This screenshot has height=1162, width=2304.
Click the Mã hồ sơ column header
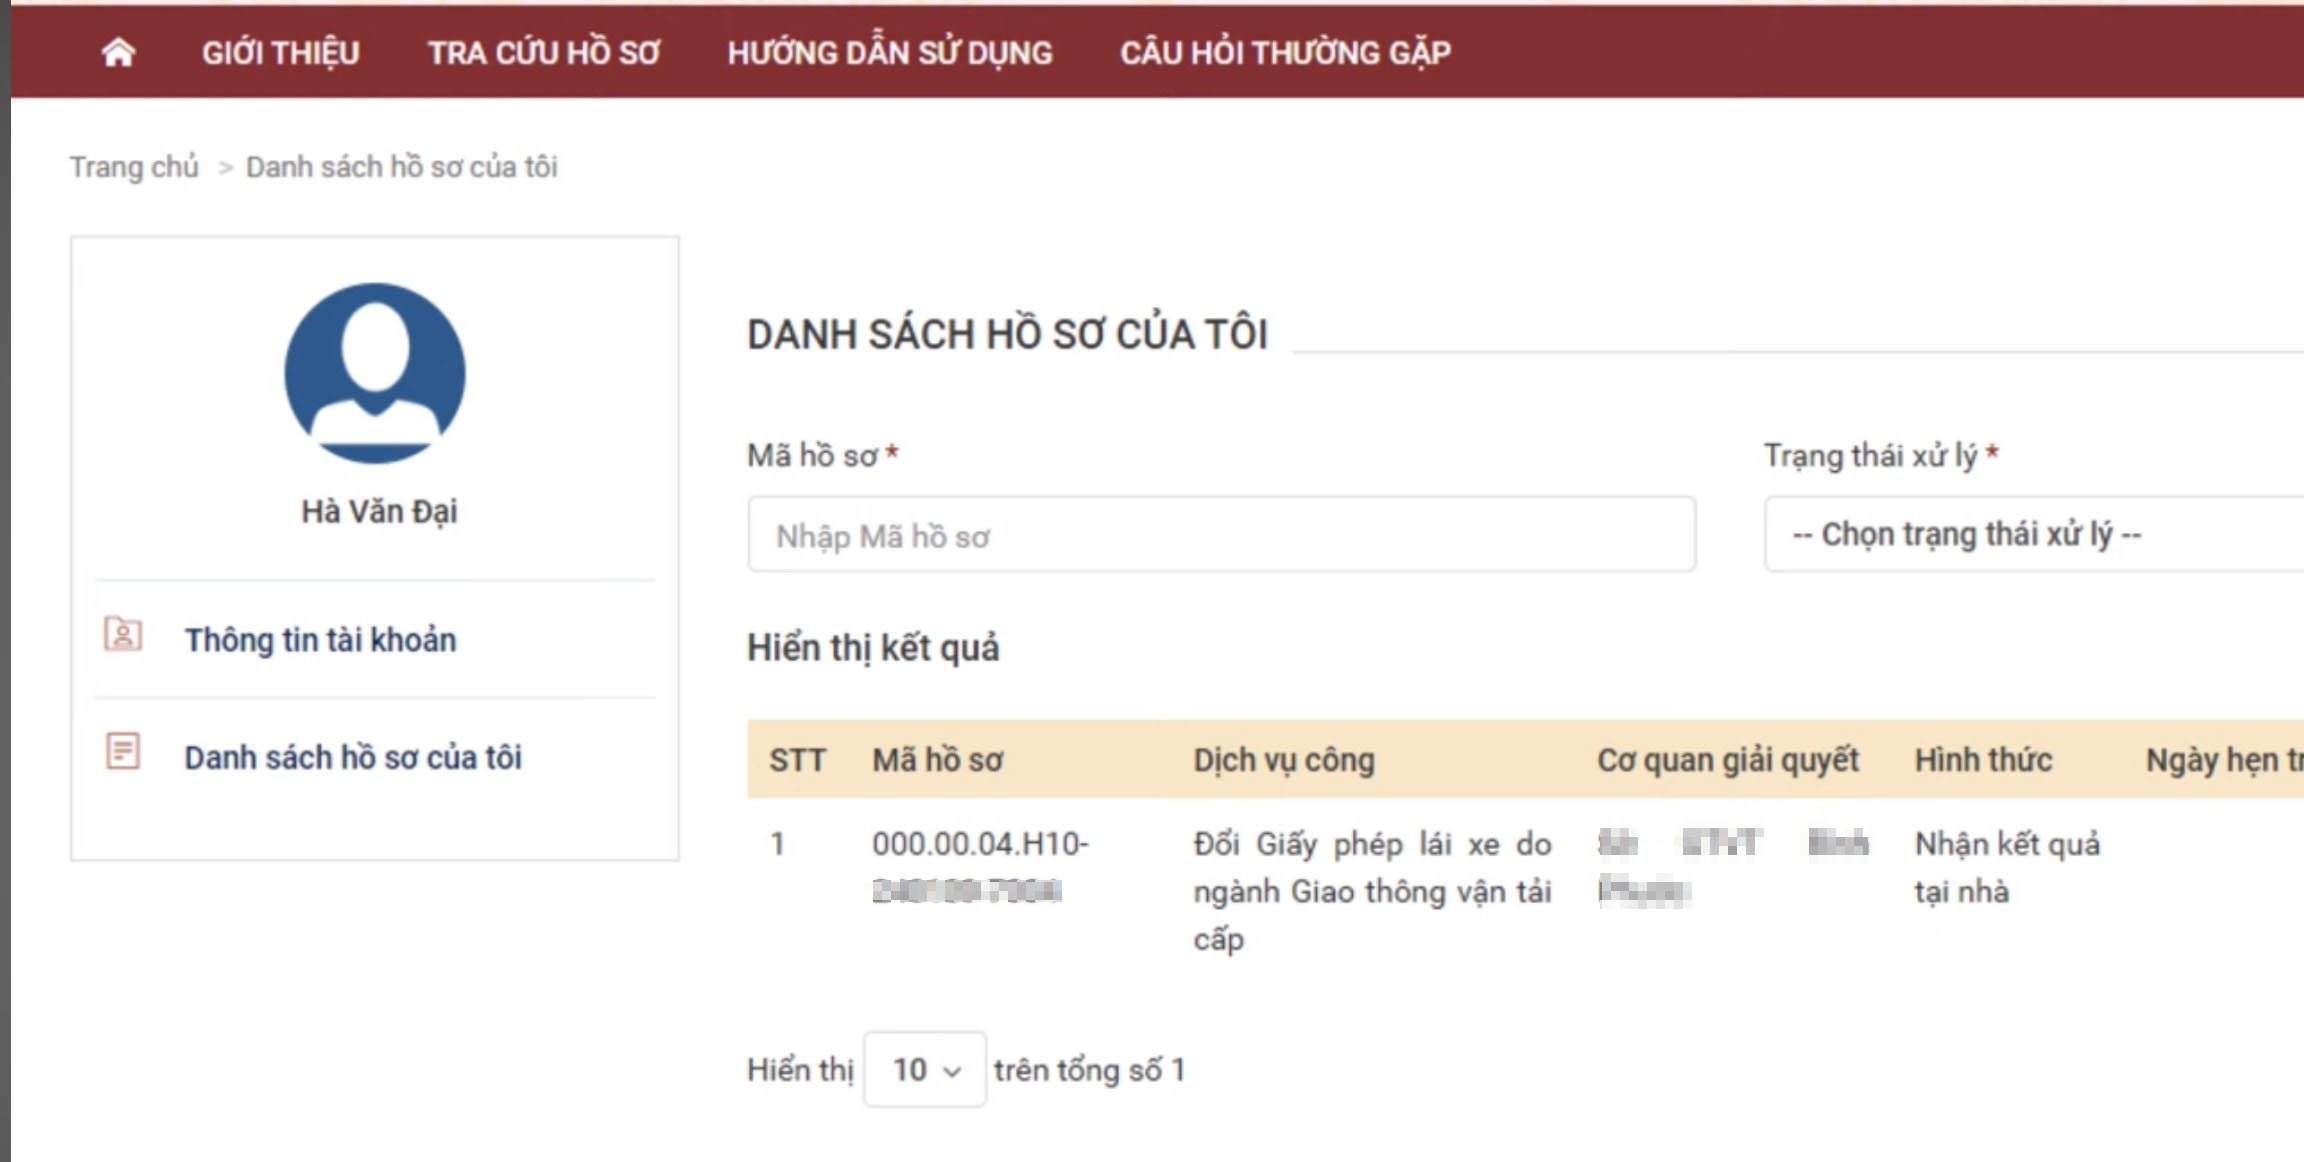937,760
